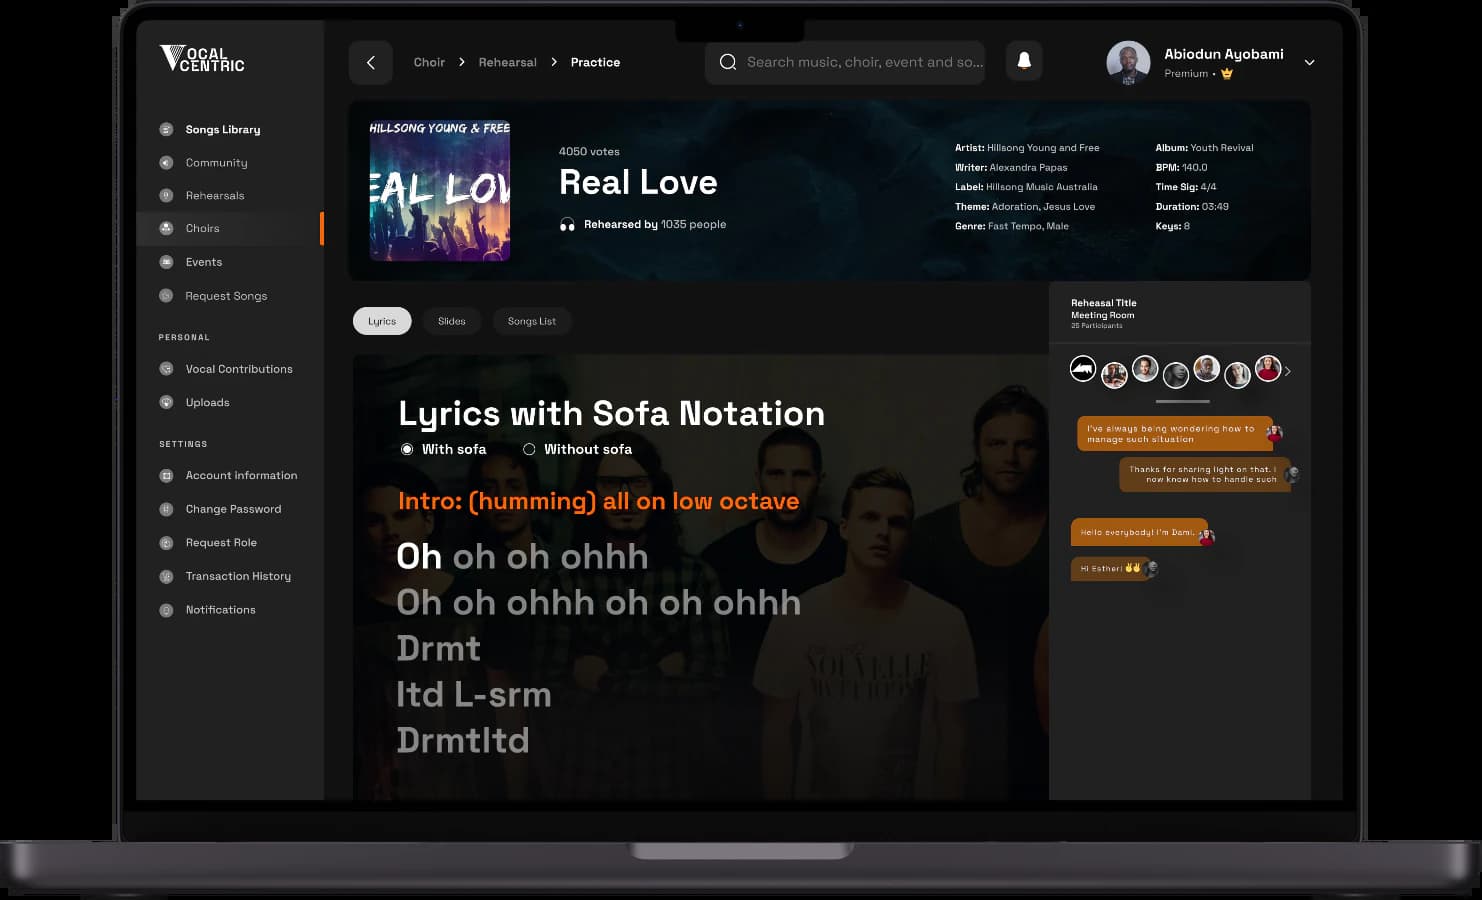Show more participants with the arrow

1288,371
